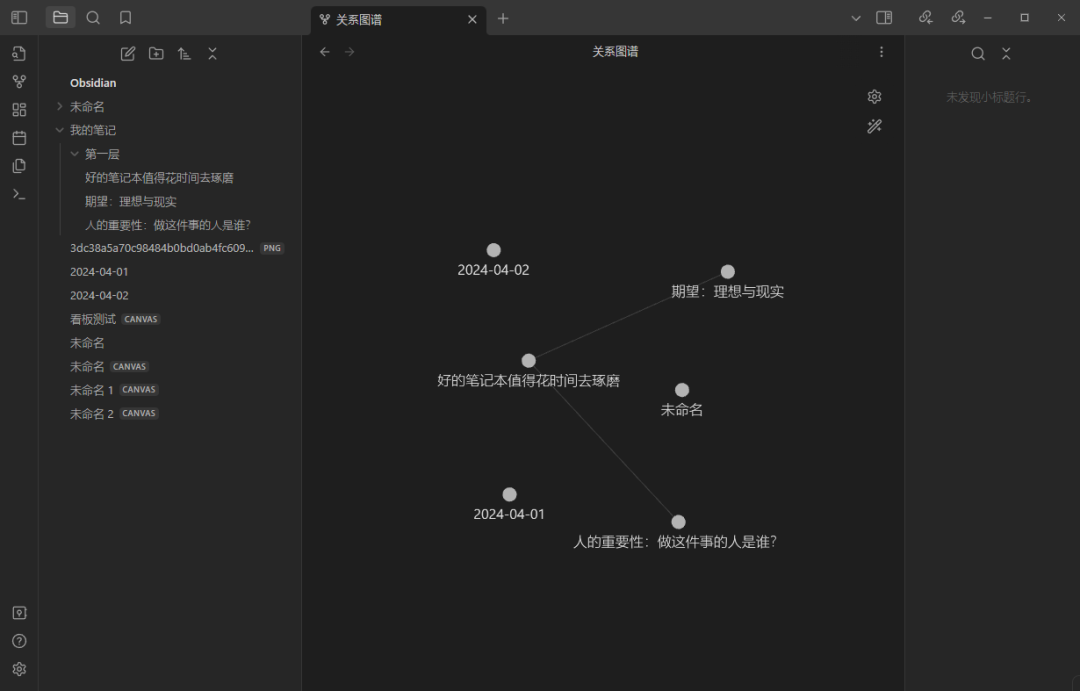Change file sort order
Image resolution: width=1080 pixels, height=691 pixels.
[184, 53]
